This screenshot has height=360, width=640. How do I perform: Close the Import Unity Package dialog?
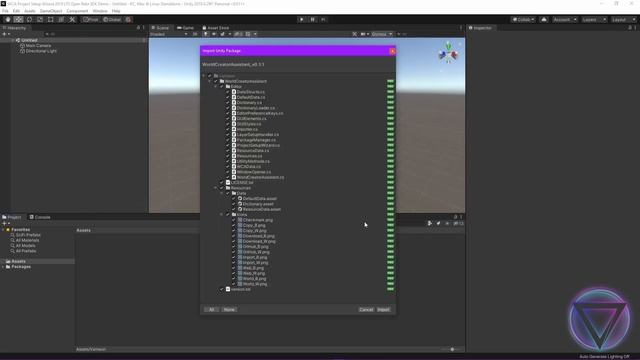coord(392,51)
